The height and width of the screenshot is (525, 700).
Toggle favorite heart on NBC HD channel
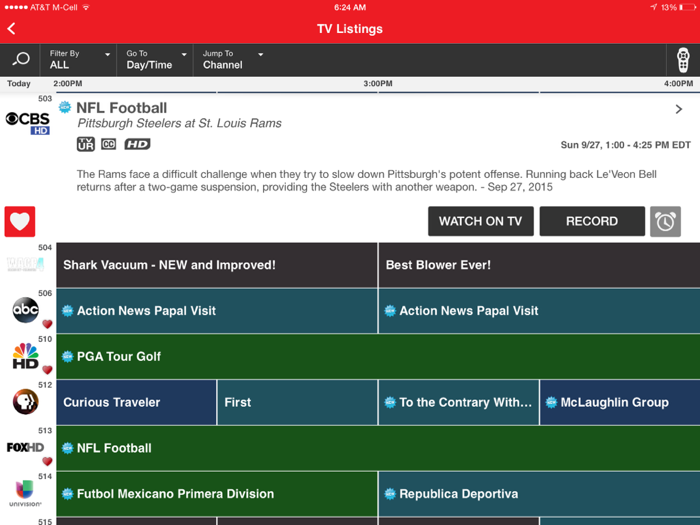coord(47,370)
